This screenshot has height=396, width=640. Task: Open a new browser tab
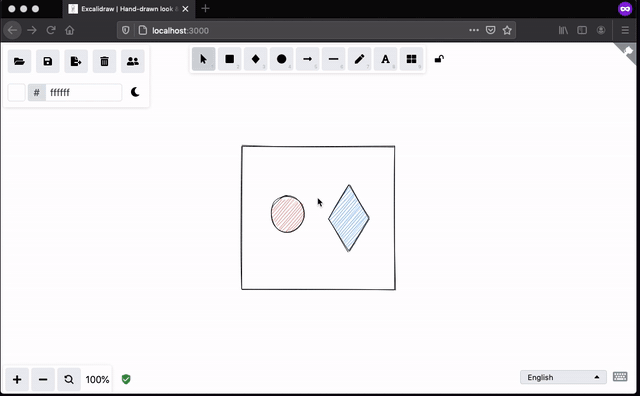coord(205,9)
